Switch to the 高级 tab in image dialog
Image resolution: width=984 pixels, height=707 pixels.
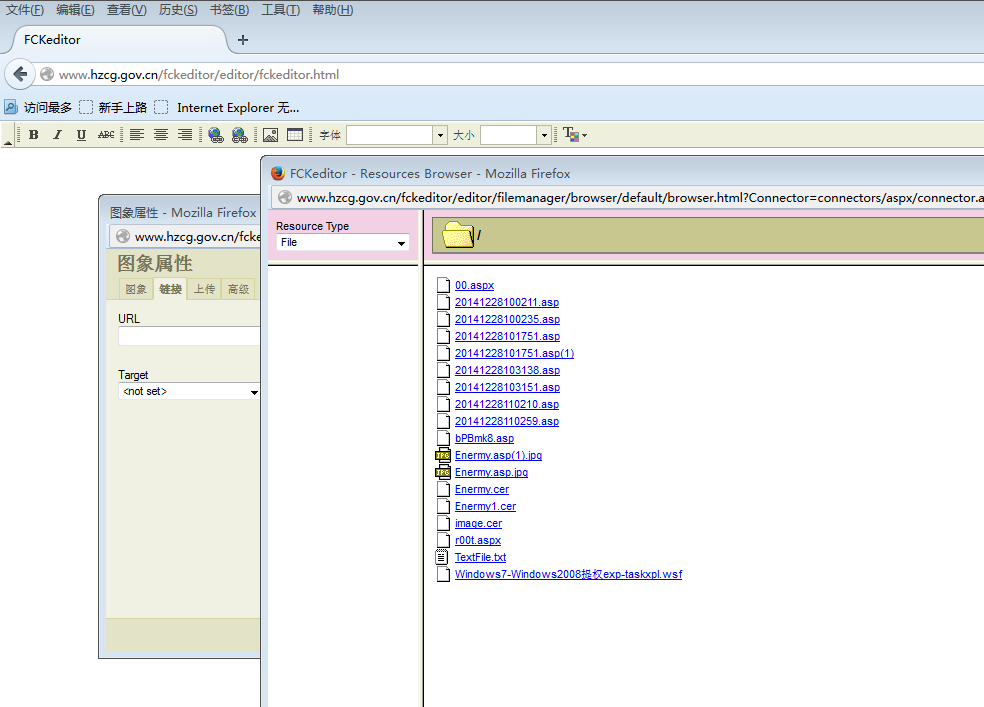(x=238, y=289)
